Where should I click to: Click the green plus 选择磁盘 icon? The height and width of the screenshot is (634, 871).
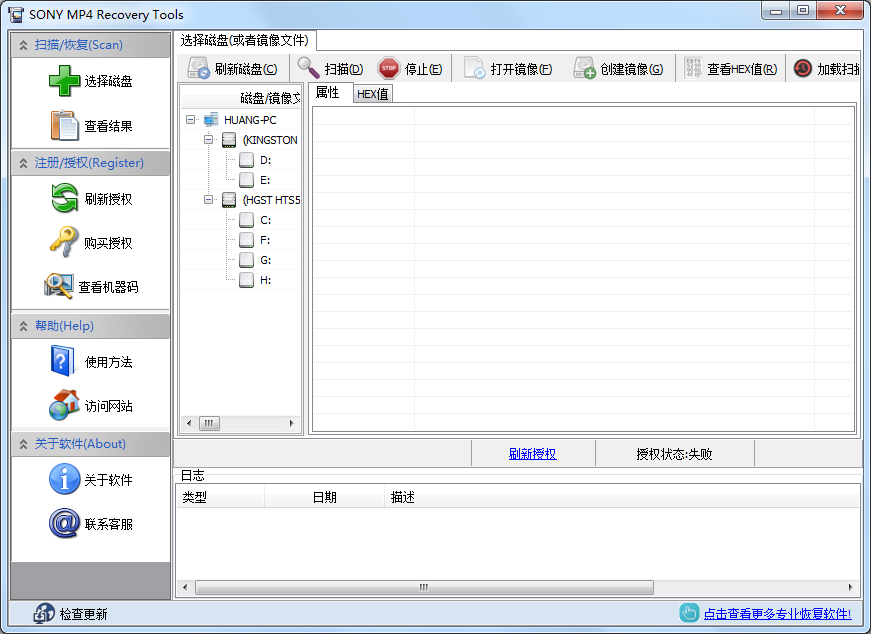click(x=64, y=81)
